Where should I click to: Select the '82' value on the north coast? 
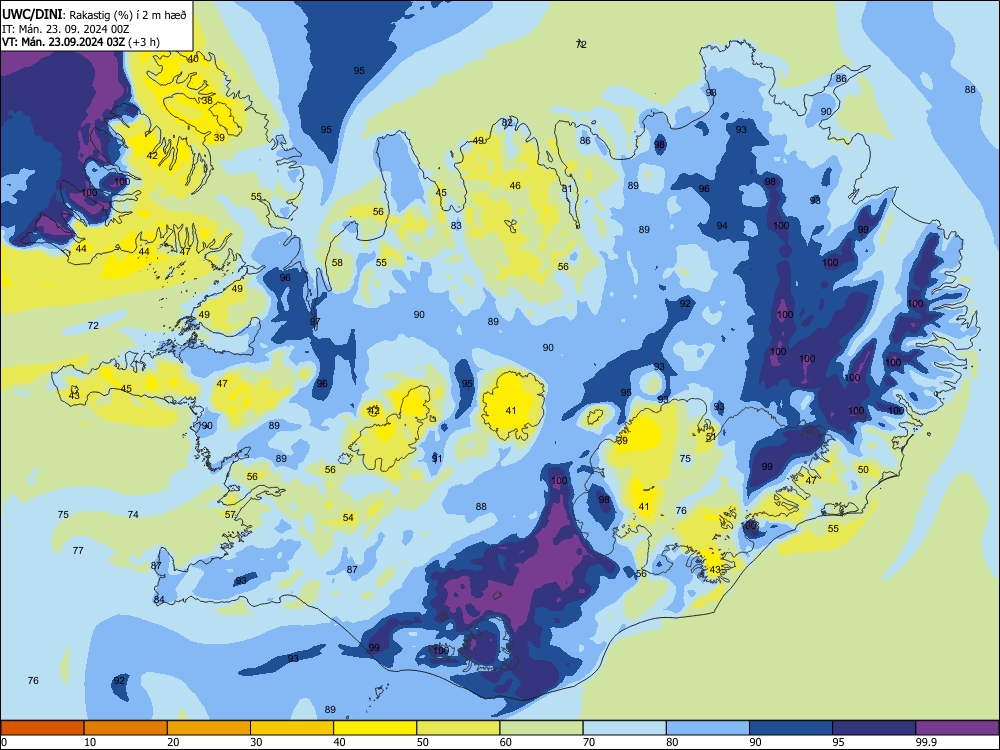point(507,123)
